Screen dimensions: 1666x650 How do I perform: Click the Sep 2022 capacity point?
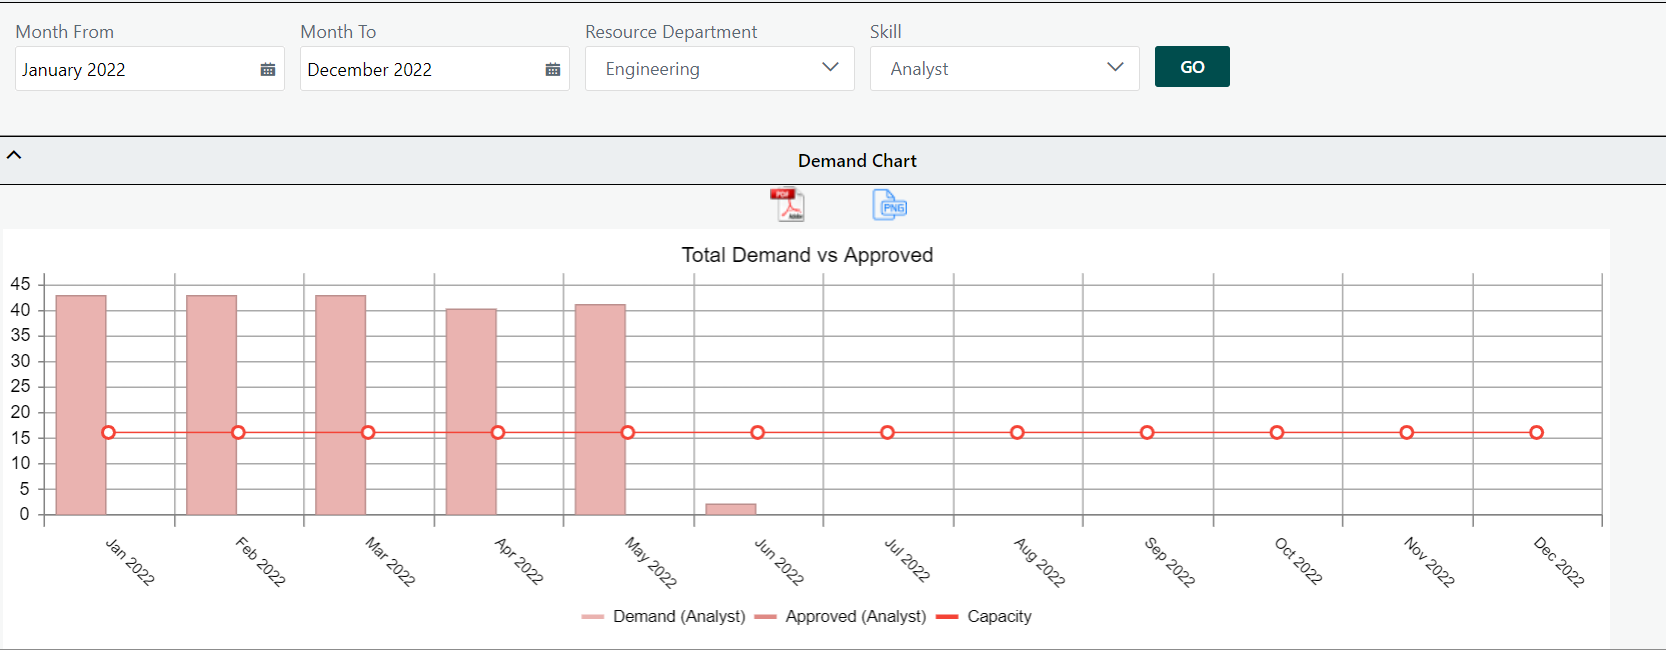pyautogui.click(x=1147, y=433)
